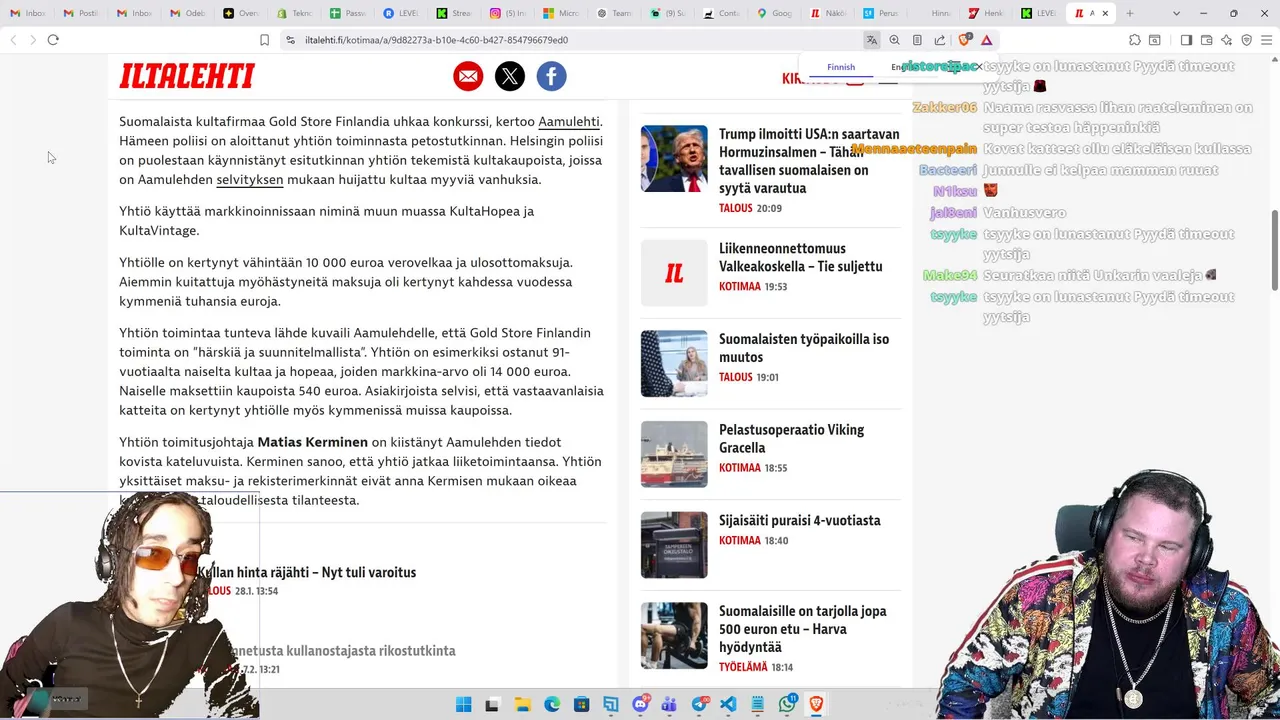Open Kullan hinta räjähti related article
Screen dimensions: 1280x720
point(306,573)
